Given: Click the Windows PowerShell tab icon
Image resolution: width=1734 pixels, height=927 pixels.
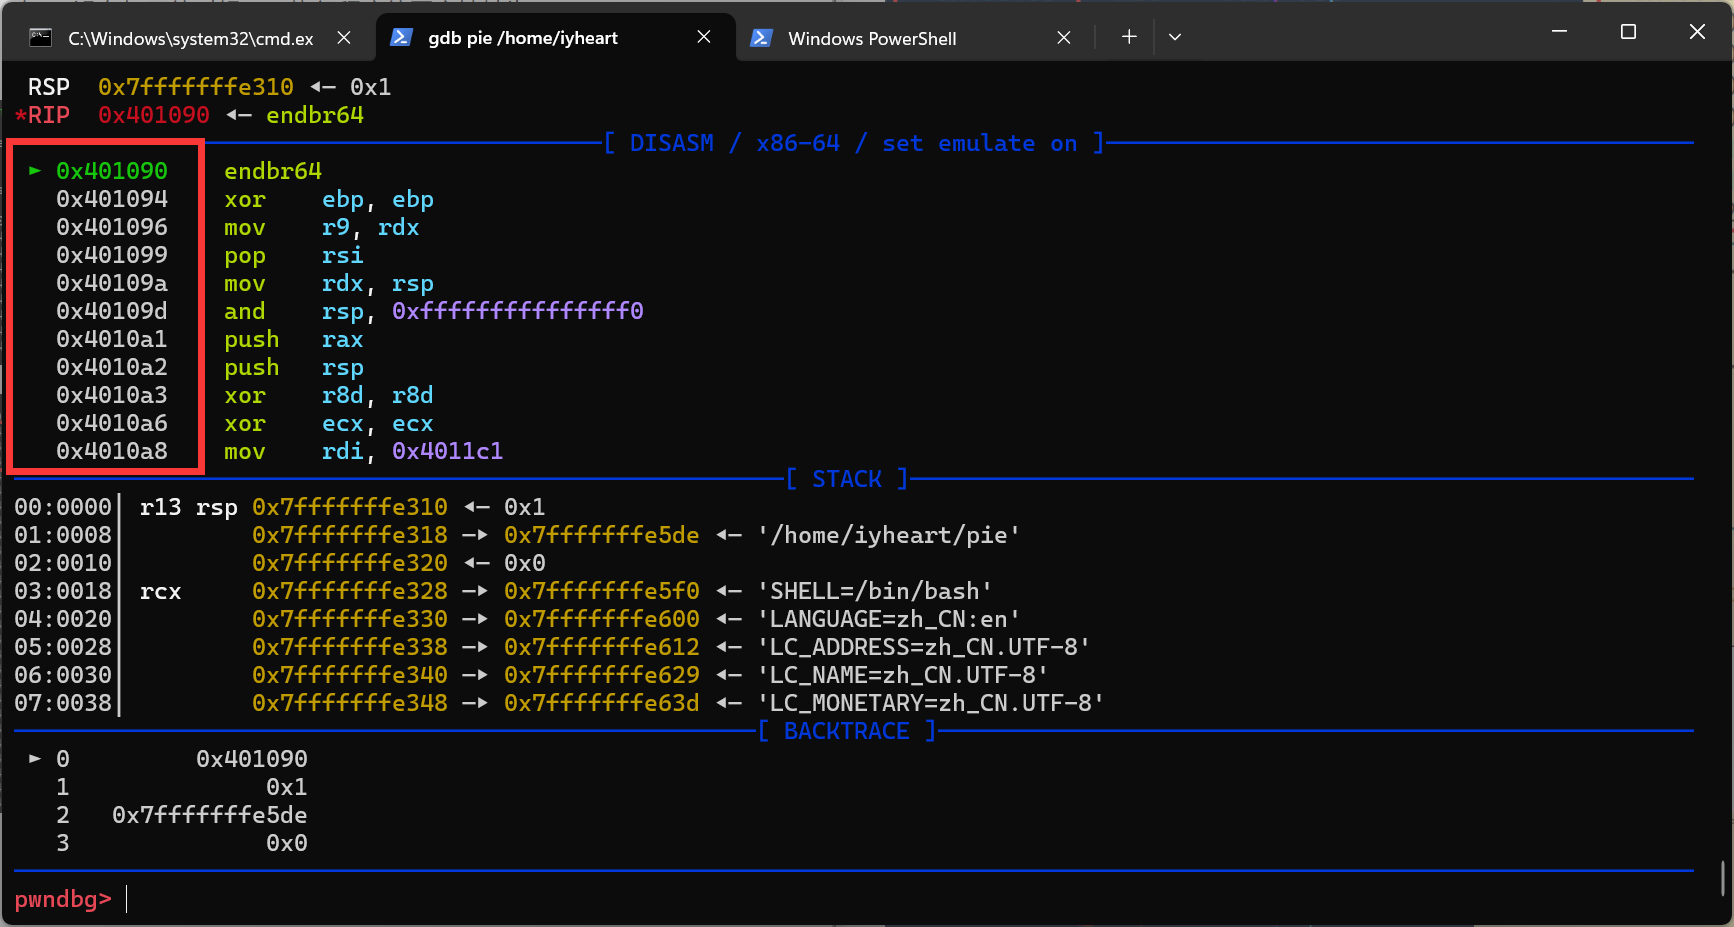Looking at the screenshot, I should click(761, 38).
